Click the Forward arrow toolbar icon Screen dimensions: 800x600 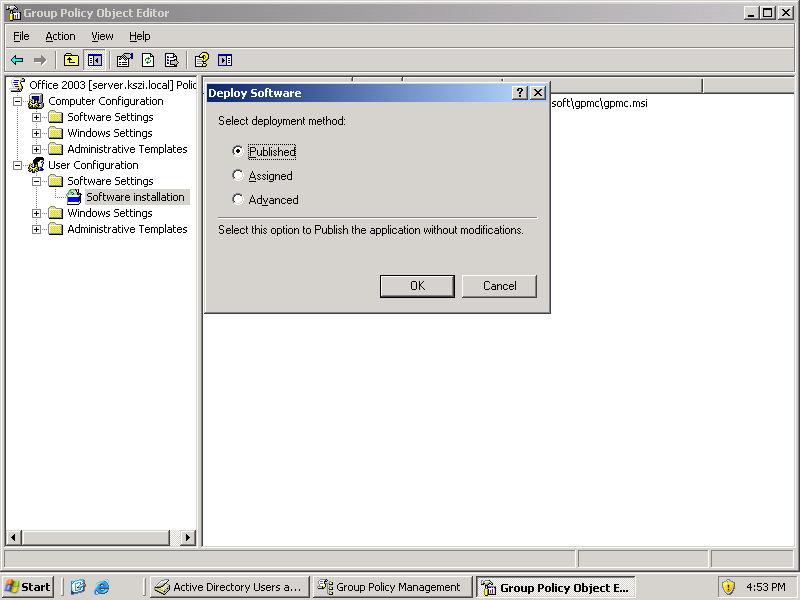pyautogui.click(x=40, y=60)
